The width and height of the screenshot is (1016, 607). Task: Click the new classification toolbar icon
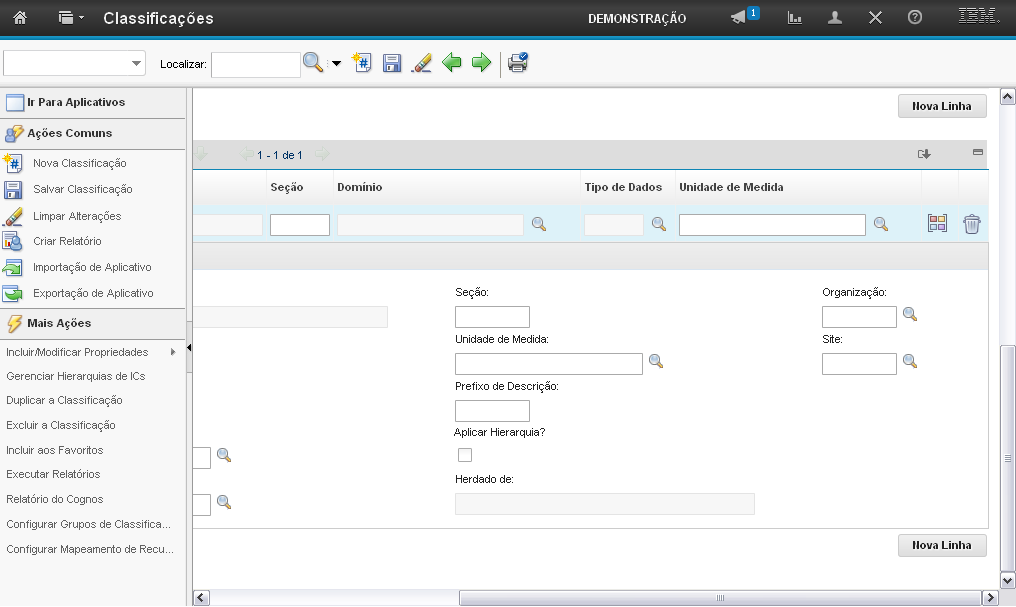pos(362,63)
